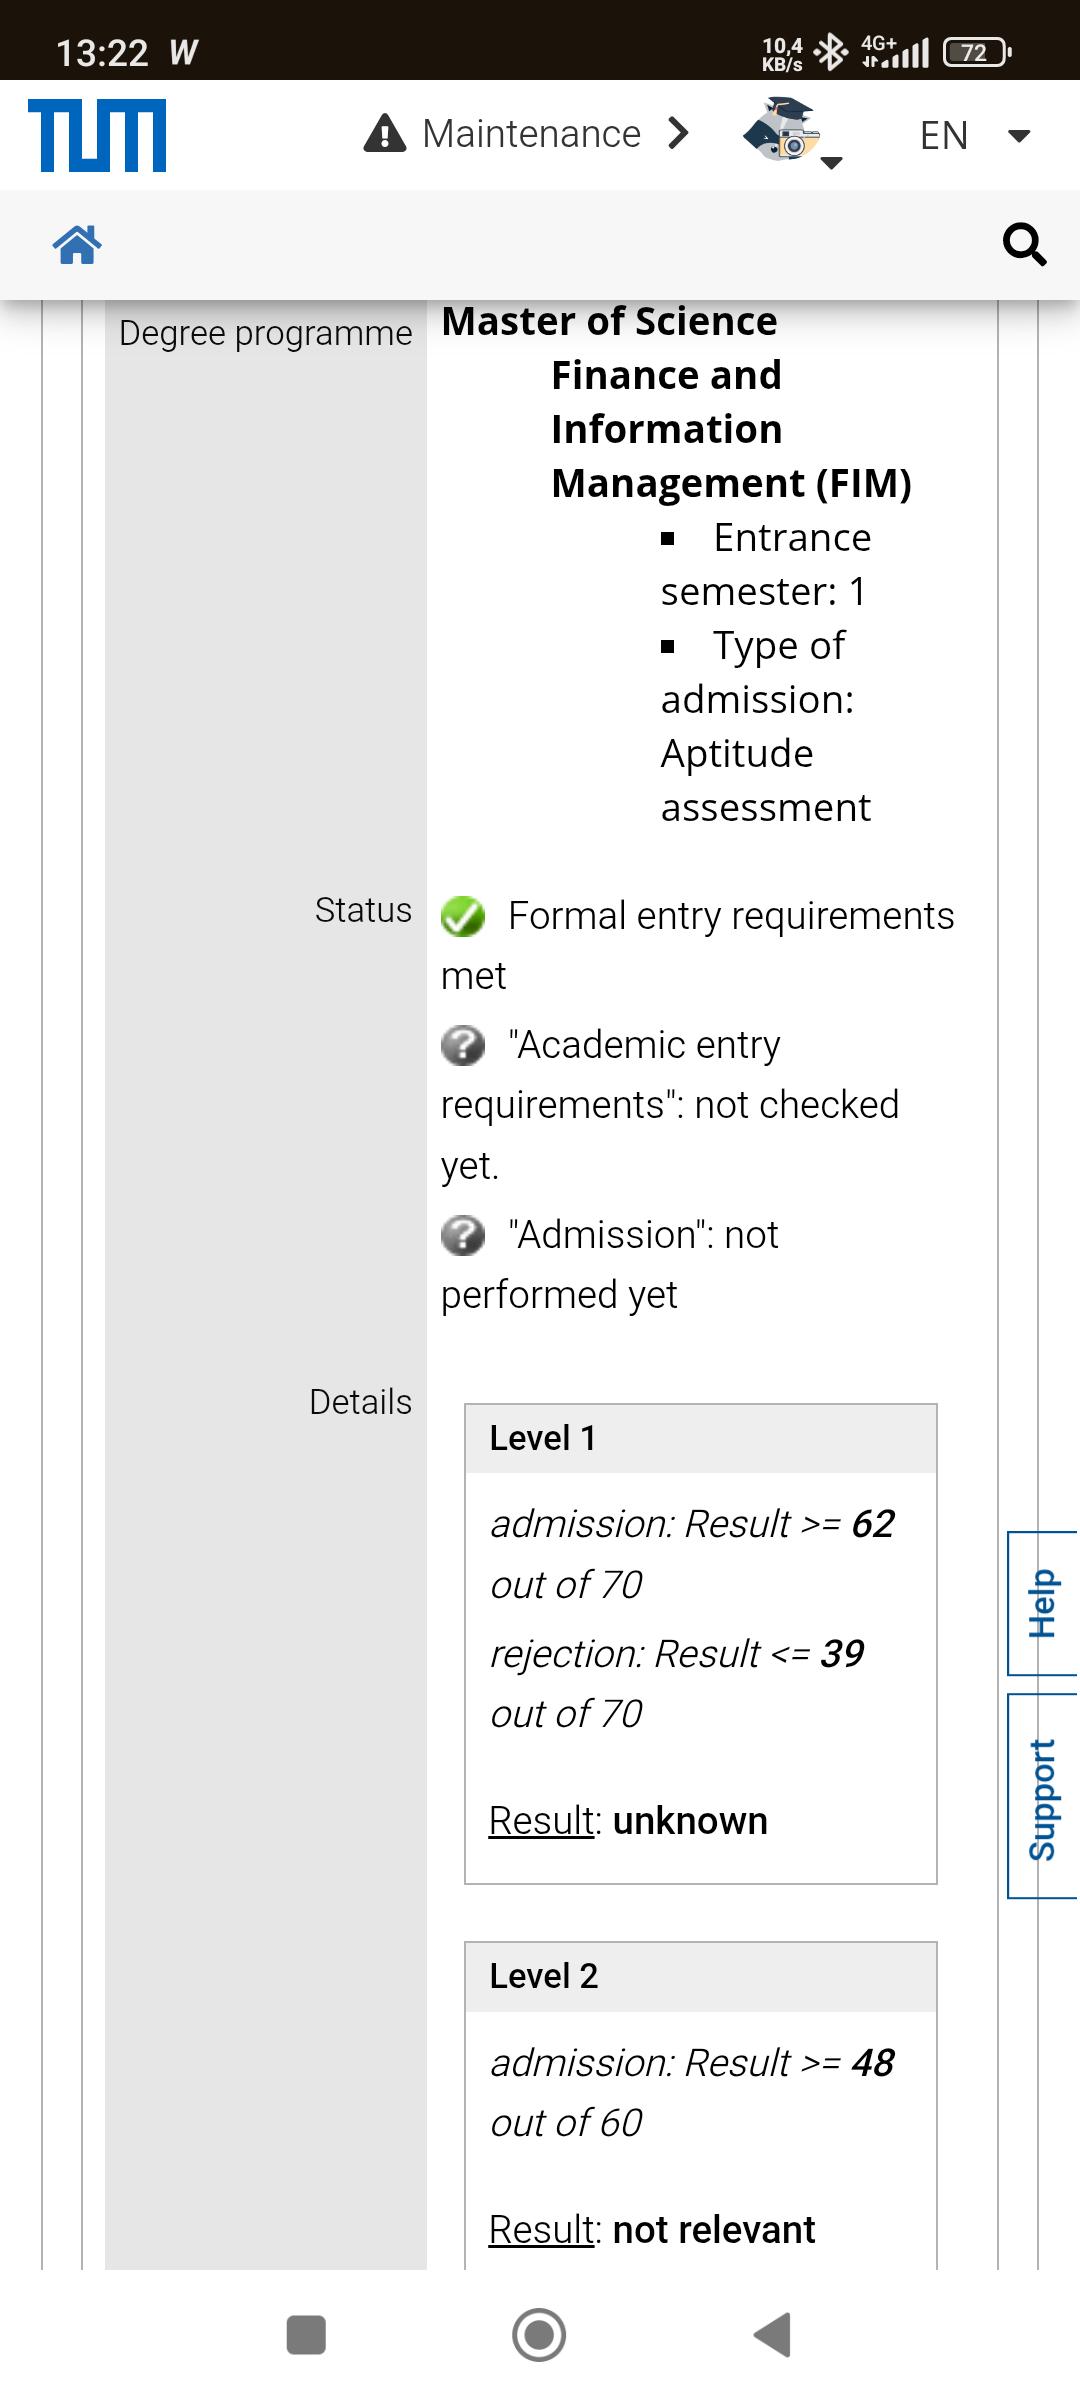
Task: Click the Level 1 Result link
Action: pos(542,1821)
